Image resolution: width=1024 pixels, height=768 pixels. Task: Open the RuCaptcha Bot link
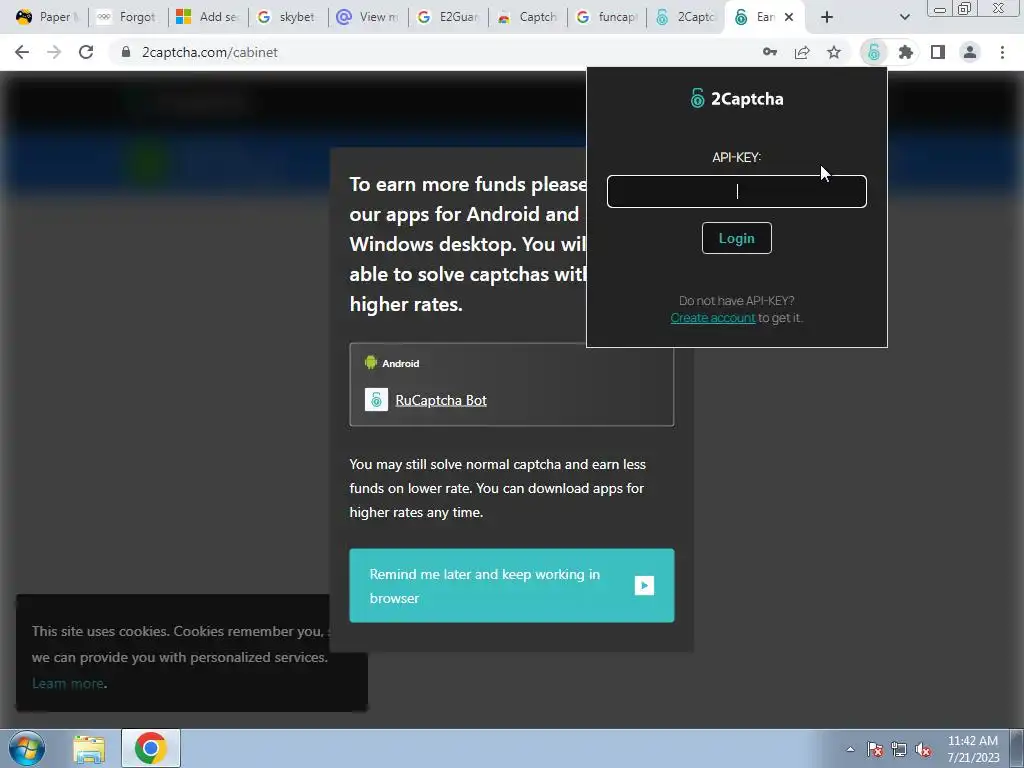pos(441,400)
